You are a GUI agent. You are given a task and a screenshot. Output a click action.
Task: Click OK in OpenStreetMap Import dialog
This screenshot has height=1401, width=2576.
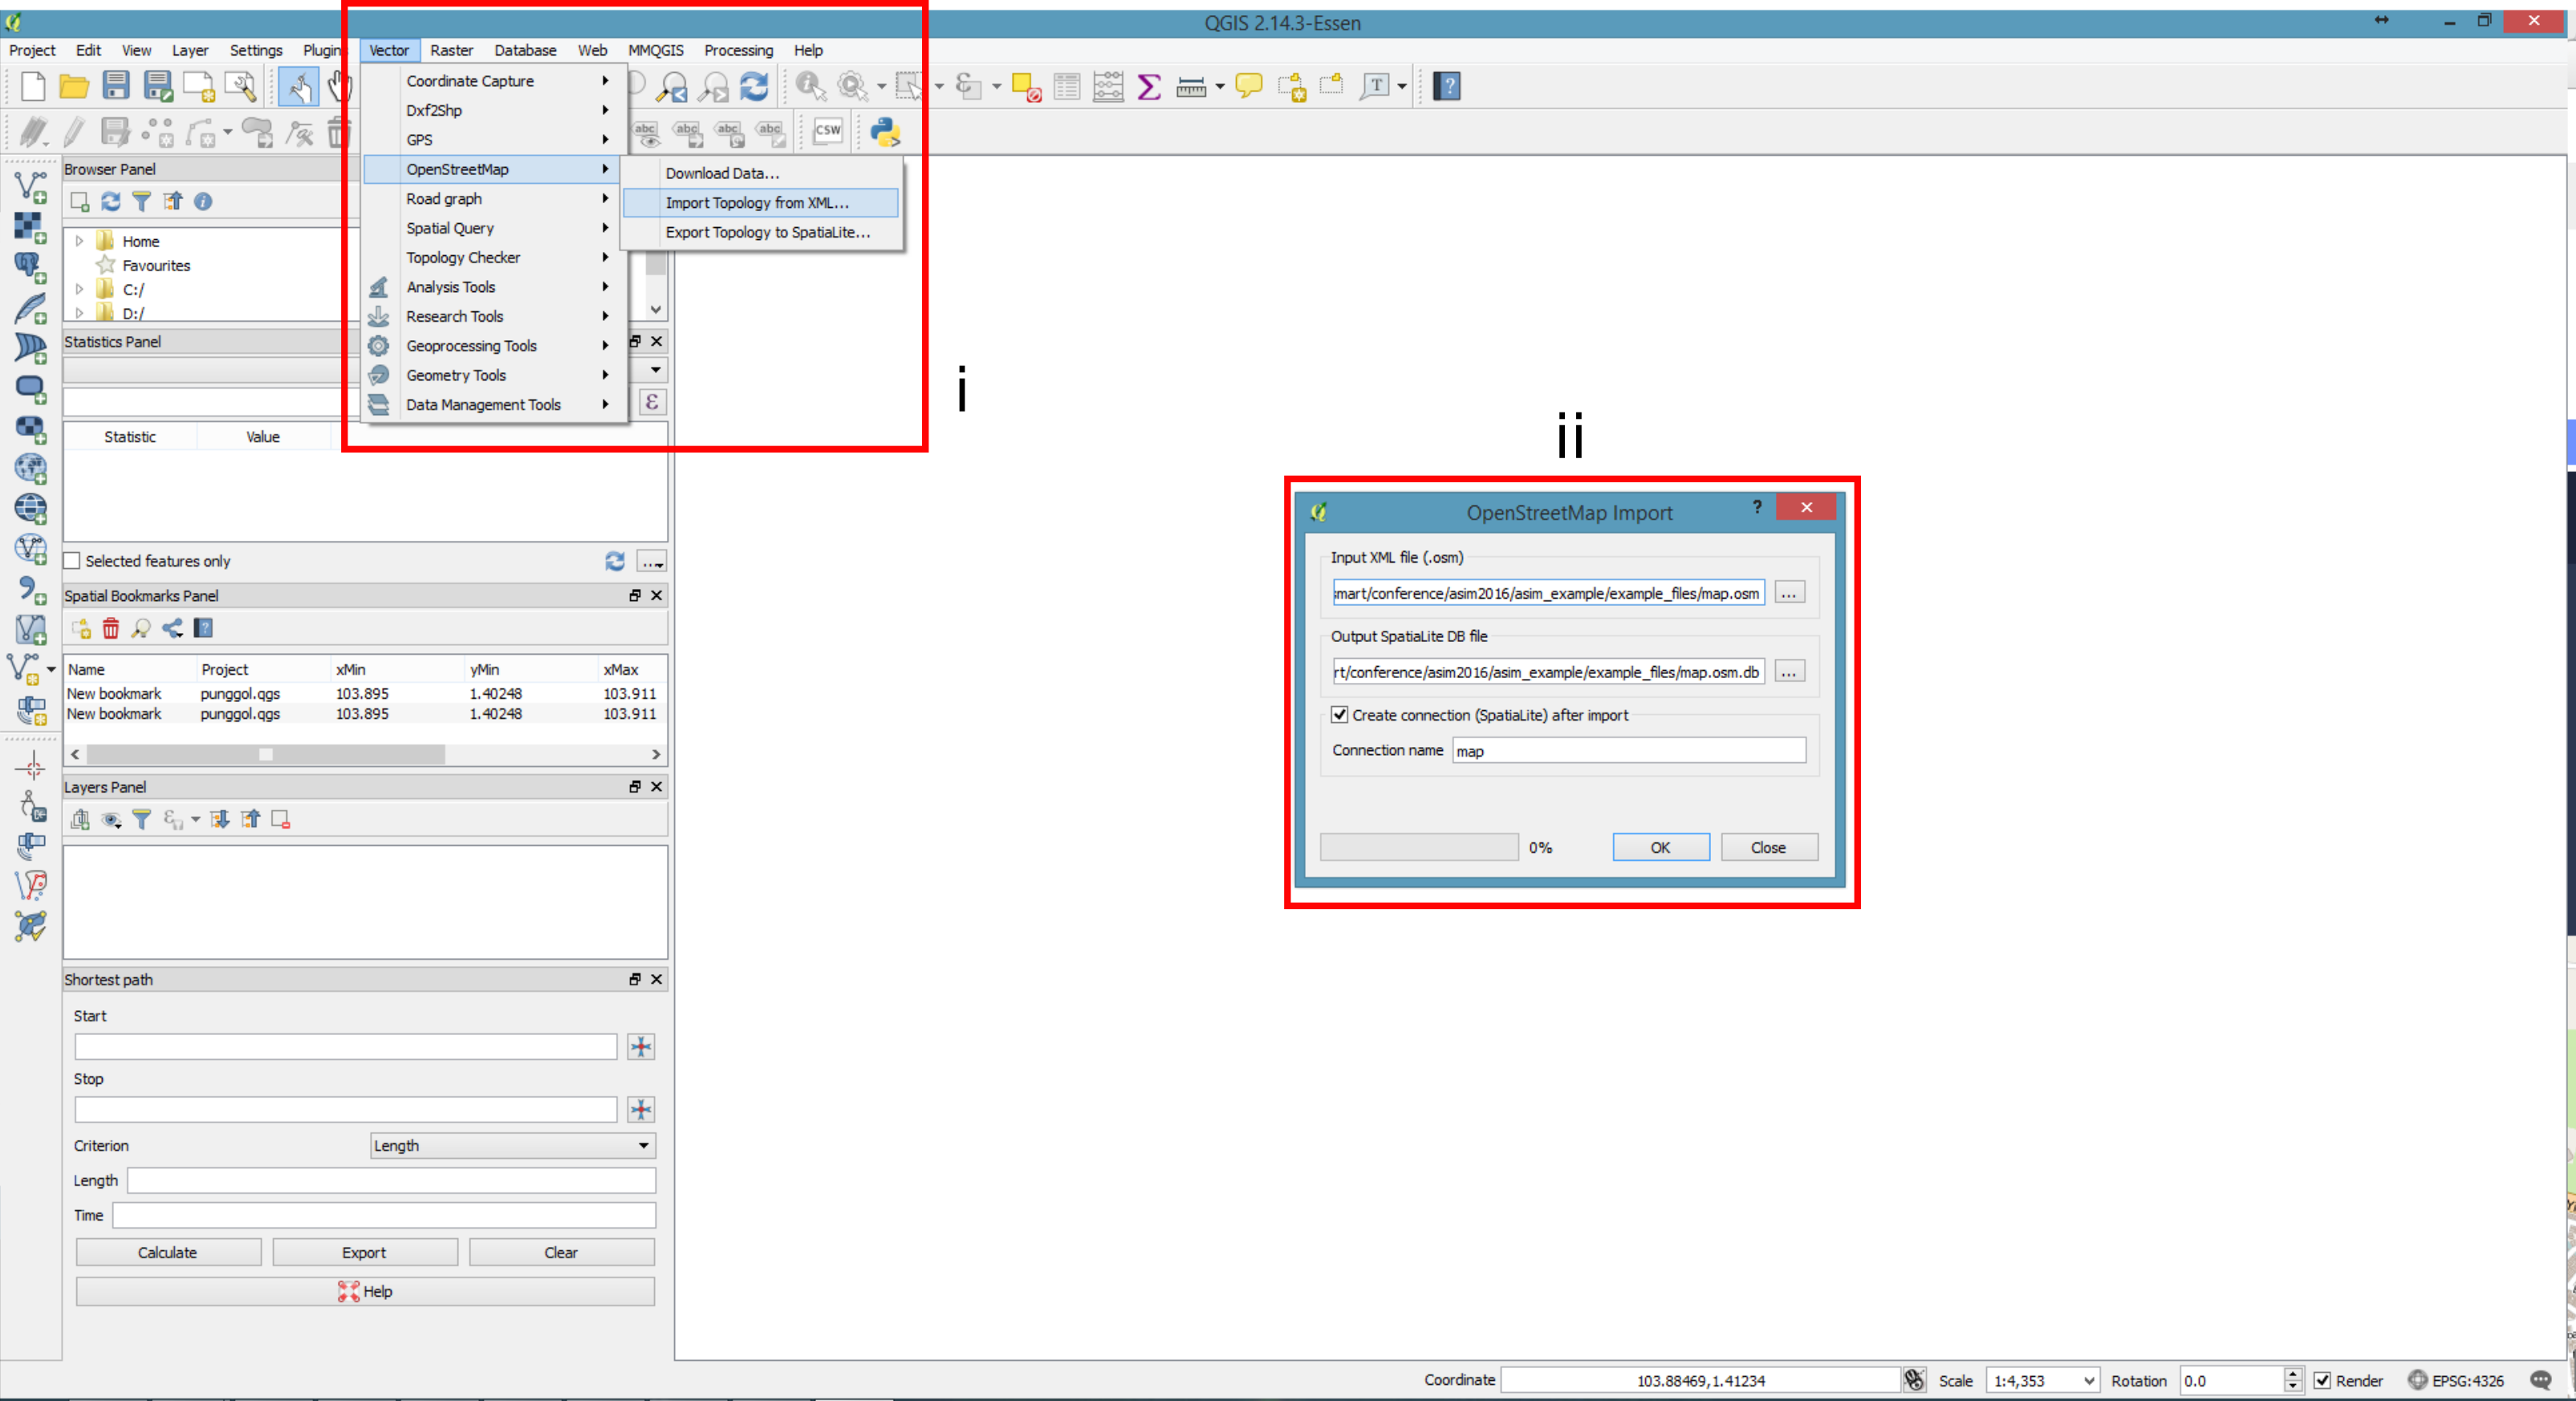pos(1661,848)
